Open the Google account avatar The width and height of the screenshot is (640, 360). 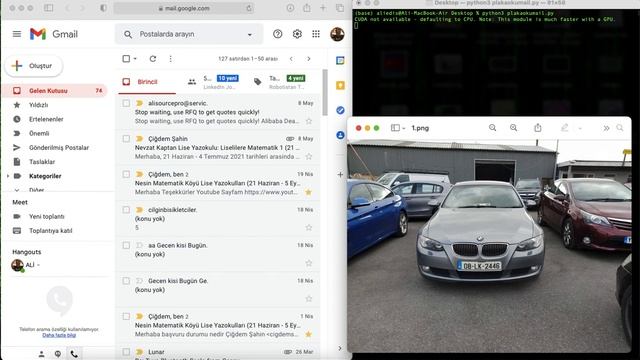337,34
